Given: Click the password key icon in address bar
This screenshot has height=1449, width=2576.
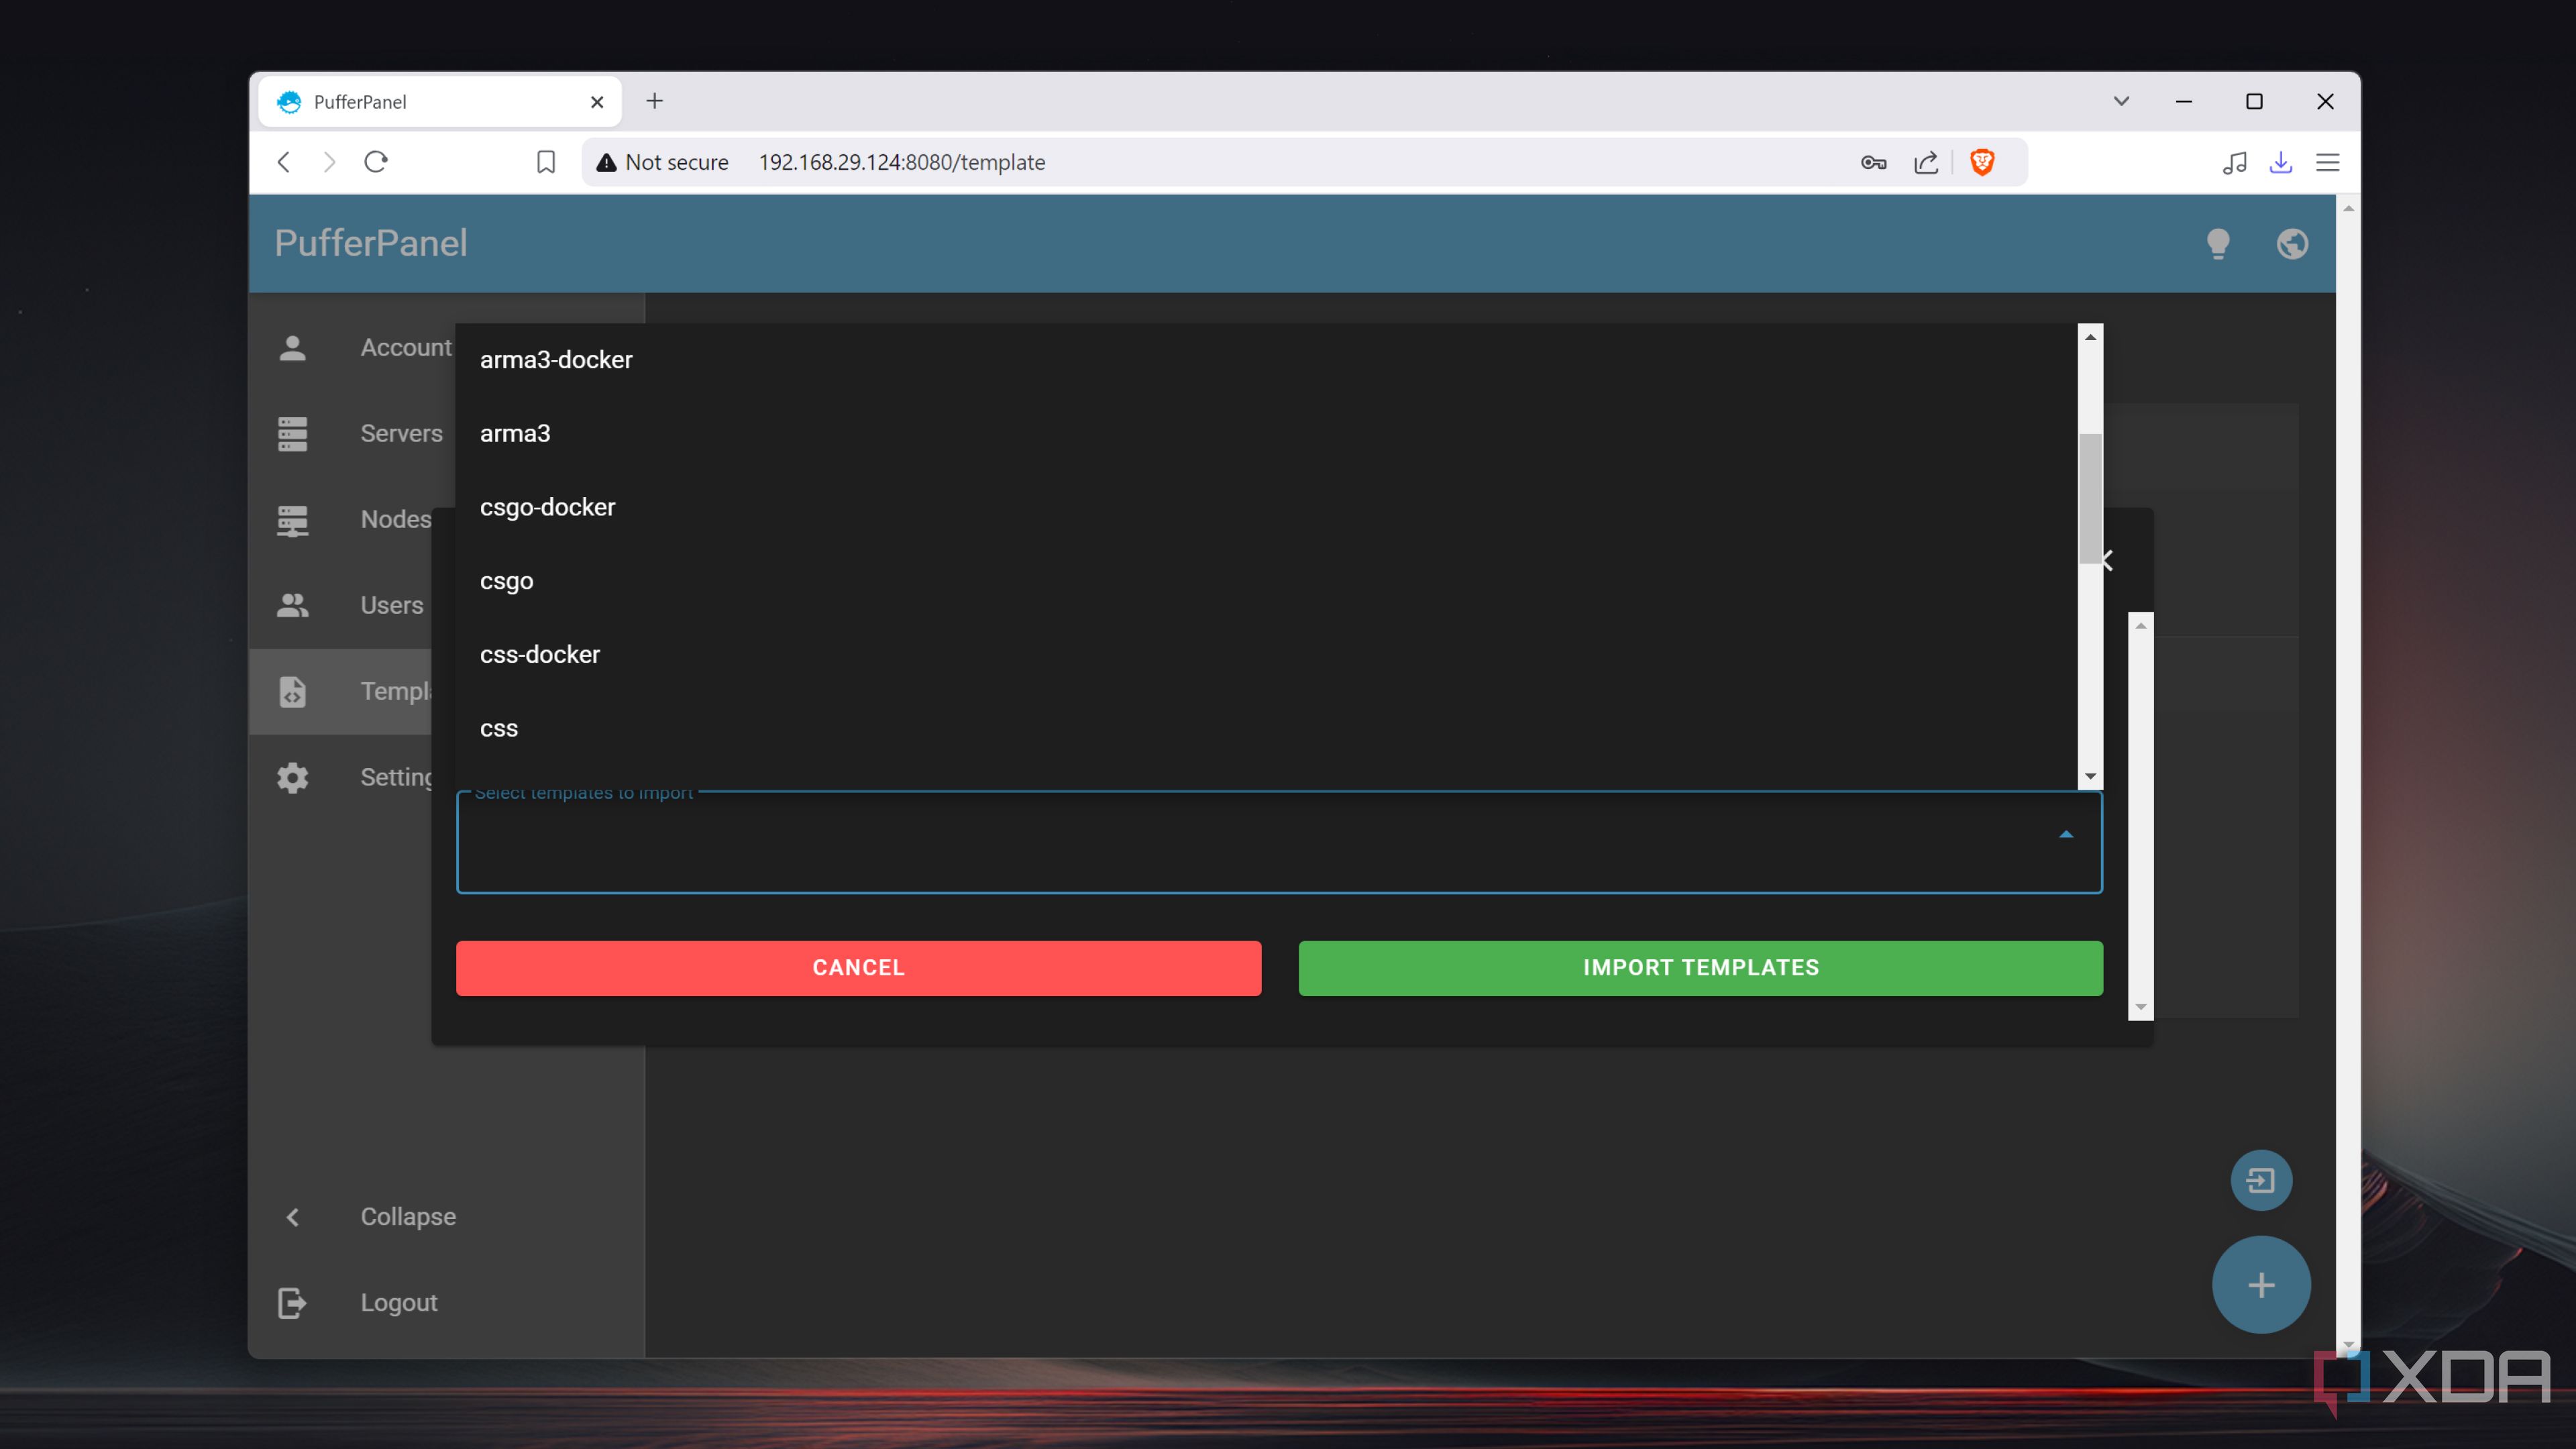Looking at the screenshot, I should point(1873,163).
